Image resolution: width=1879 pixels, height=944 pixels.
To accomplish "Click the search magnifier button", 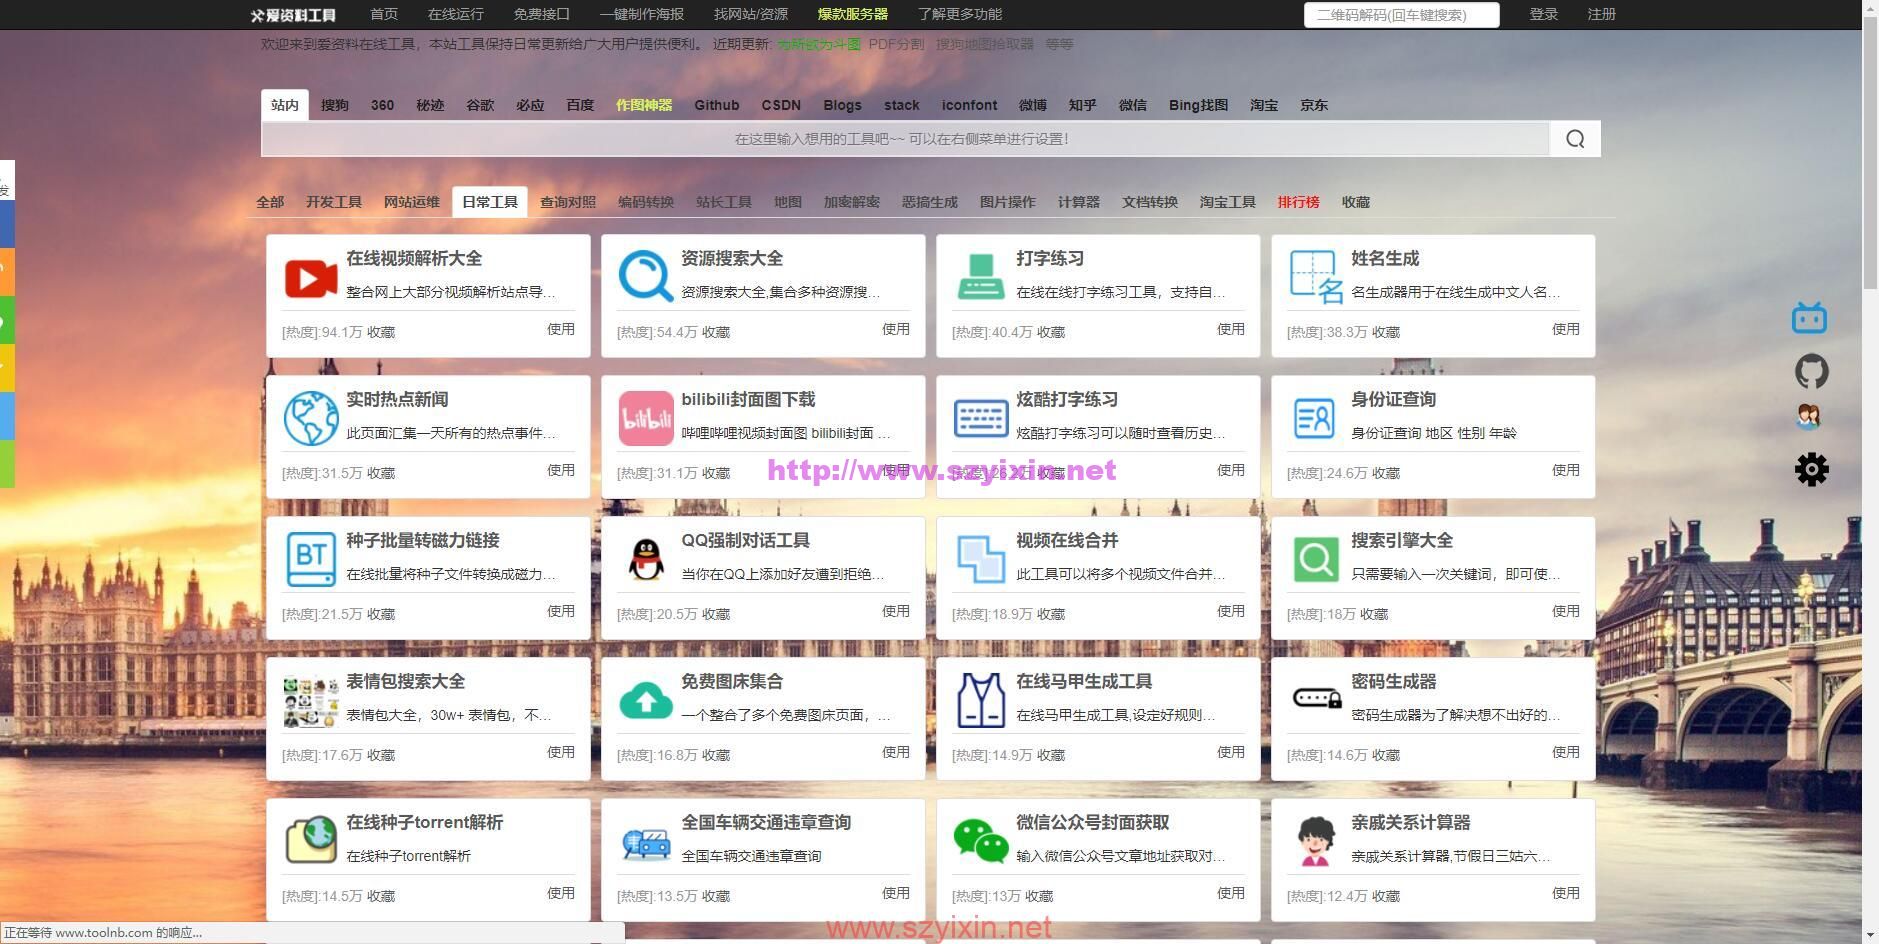I will (1575, 139).
